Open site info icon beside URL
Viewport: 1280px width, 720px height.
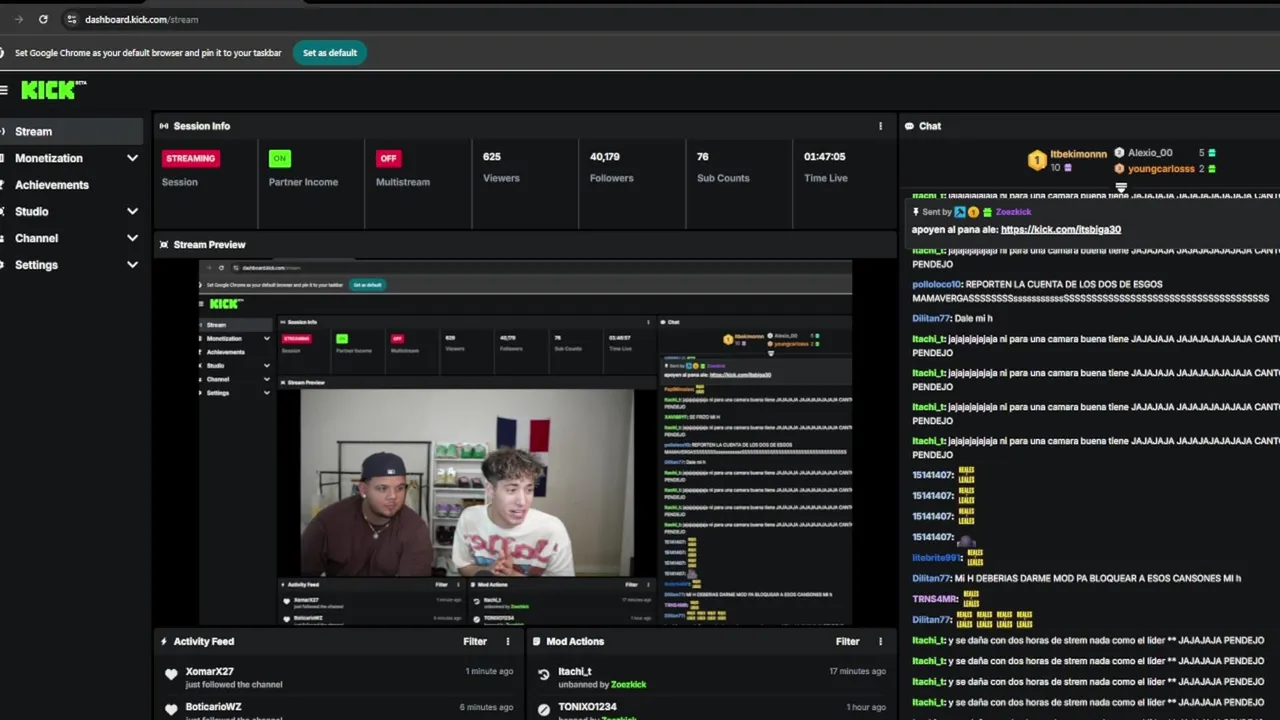pos(71,19)
